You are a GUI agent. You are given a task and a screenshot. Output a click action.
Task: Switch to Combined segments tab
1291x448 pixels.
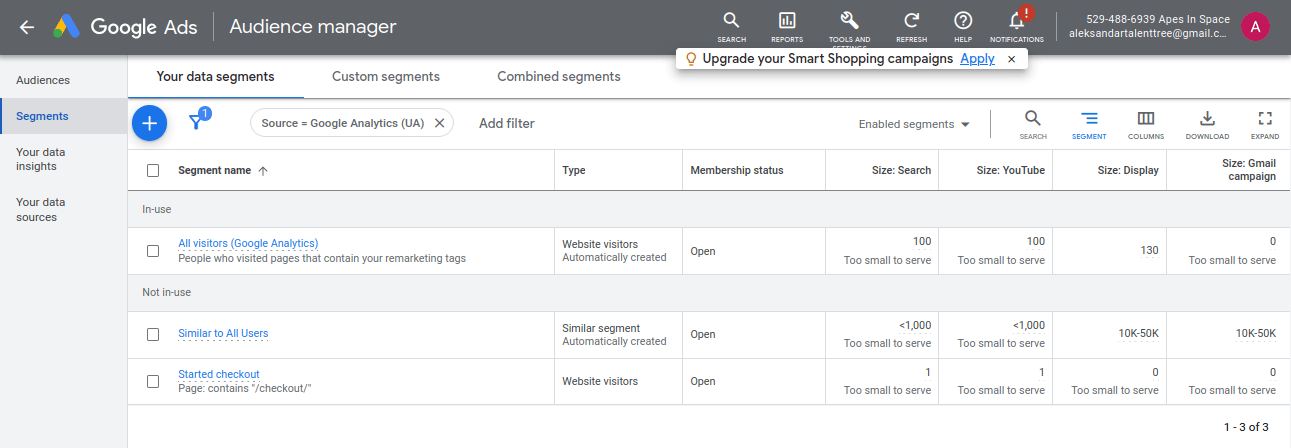[x=559, y=77]
